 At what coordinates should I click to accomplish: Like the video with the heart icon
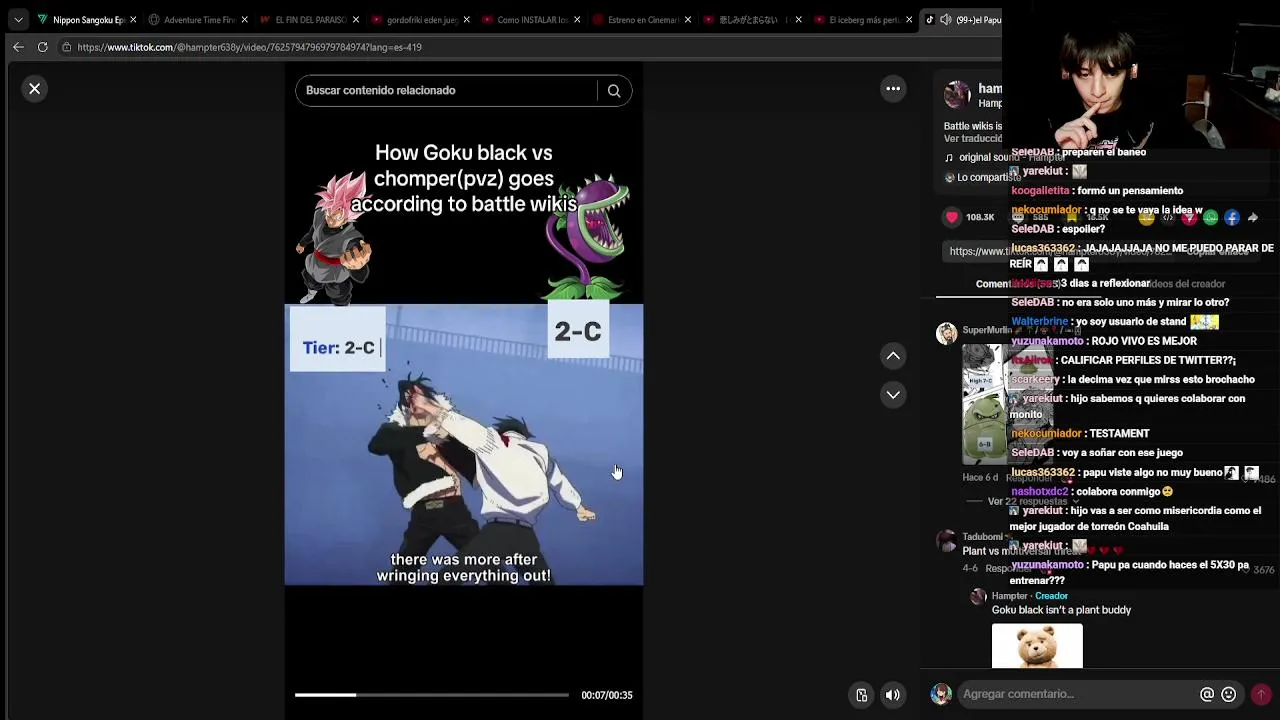952,217
